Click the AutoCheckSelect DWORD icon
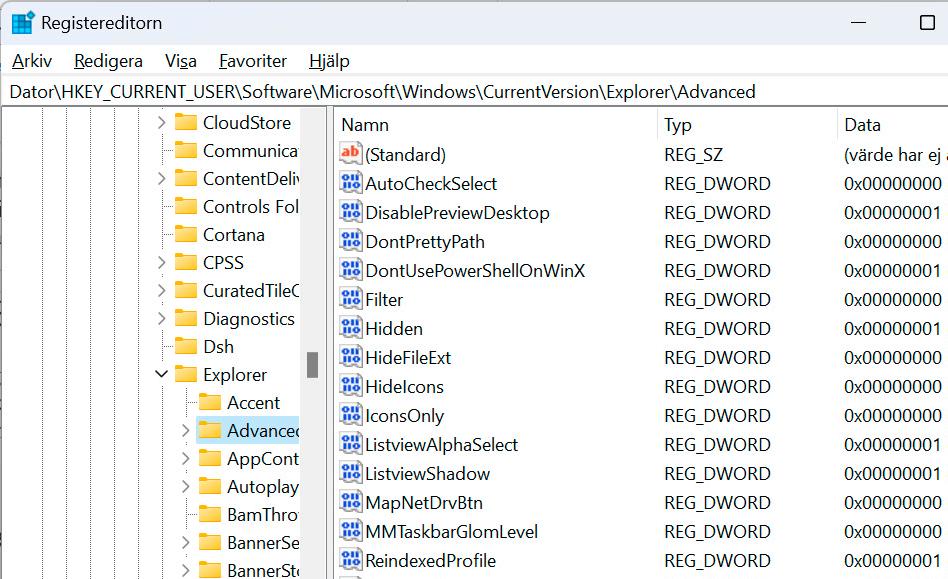This screenshot has width=948, height=579. (x=351, y=183)
